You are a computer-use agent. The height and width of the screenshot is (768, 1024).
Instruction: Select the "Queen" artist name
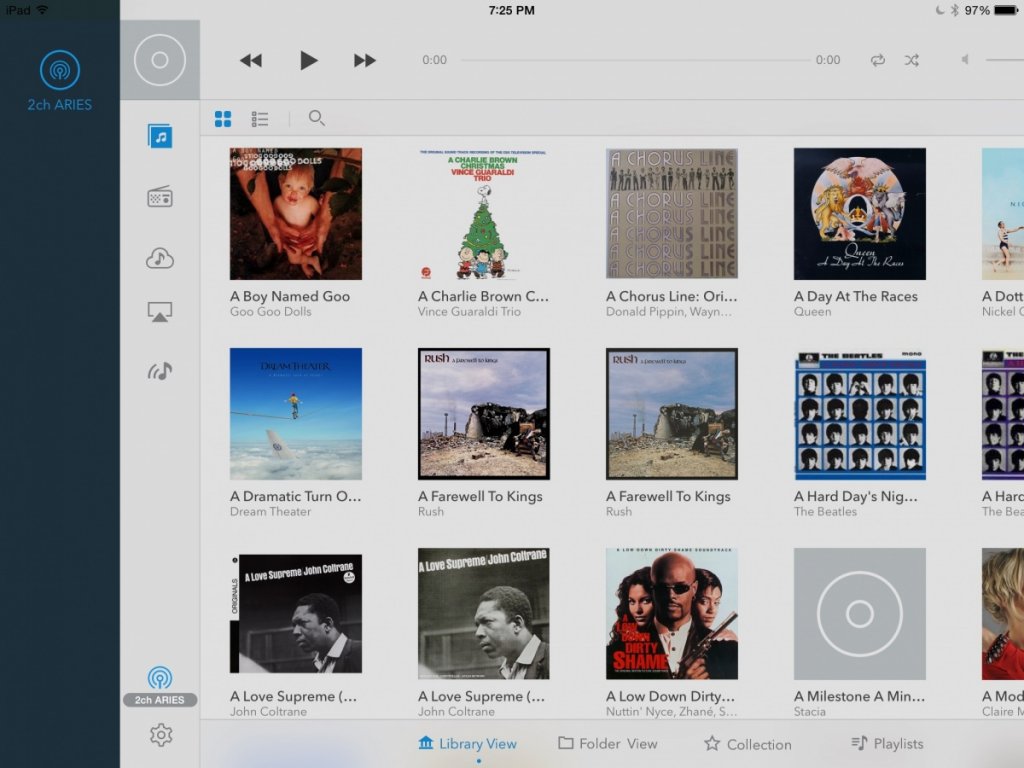813,312
